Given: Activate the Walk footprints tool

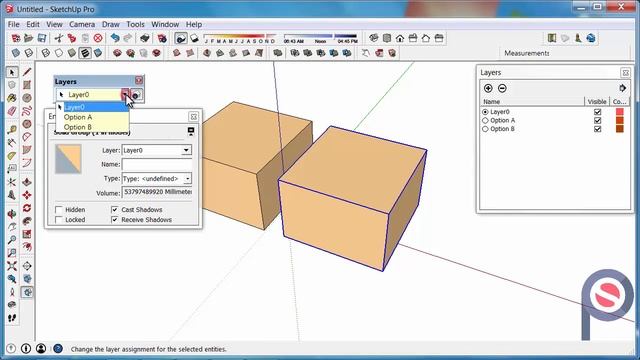Looking at the screenshot, I should click(x=12, y=318).
